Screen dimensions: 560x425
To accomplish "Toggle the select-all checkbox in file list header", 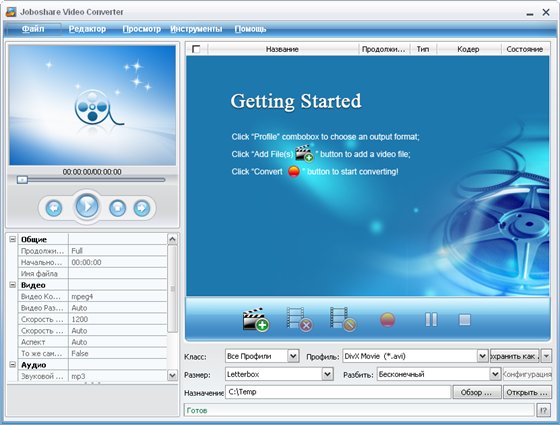I will pyautogui.click(x=196, y=49).
